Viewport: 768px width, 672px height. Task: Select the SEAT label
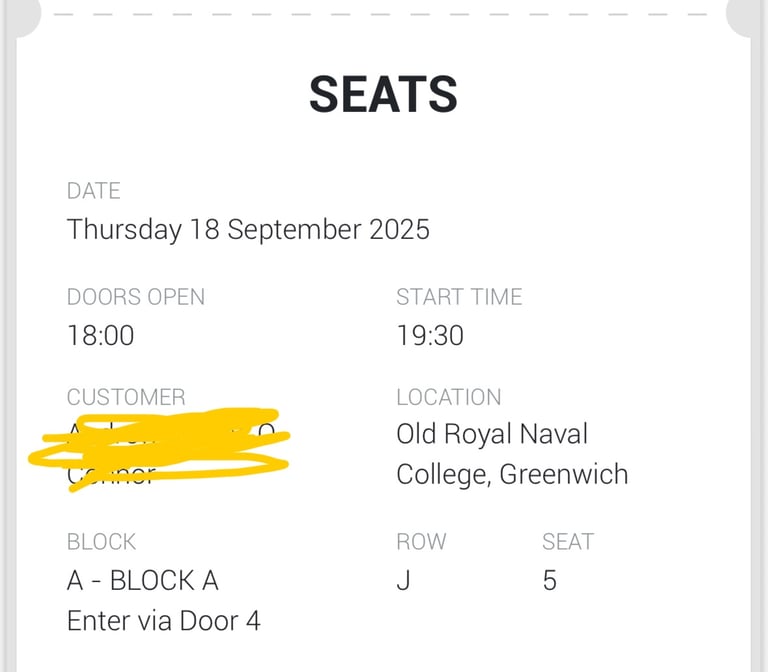pos(568,542)
